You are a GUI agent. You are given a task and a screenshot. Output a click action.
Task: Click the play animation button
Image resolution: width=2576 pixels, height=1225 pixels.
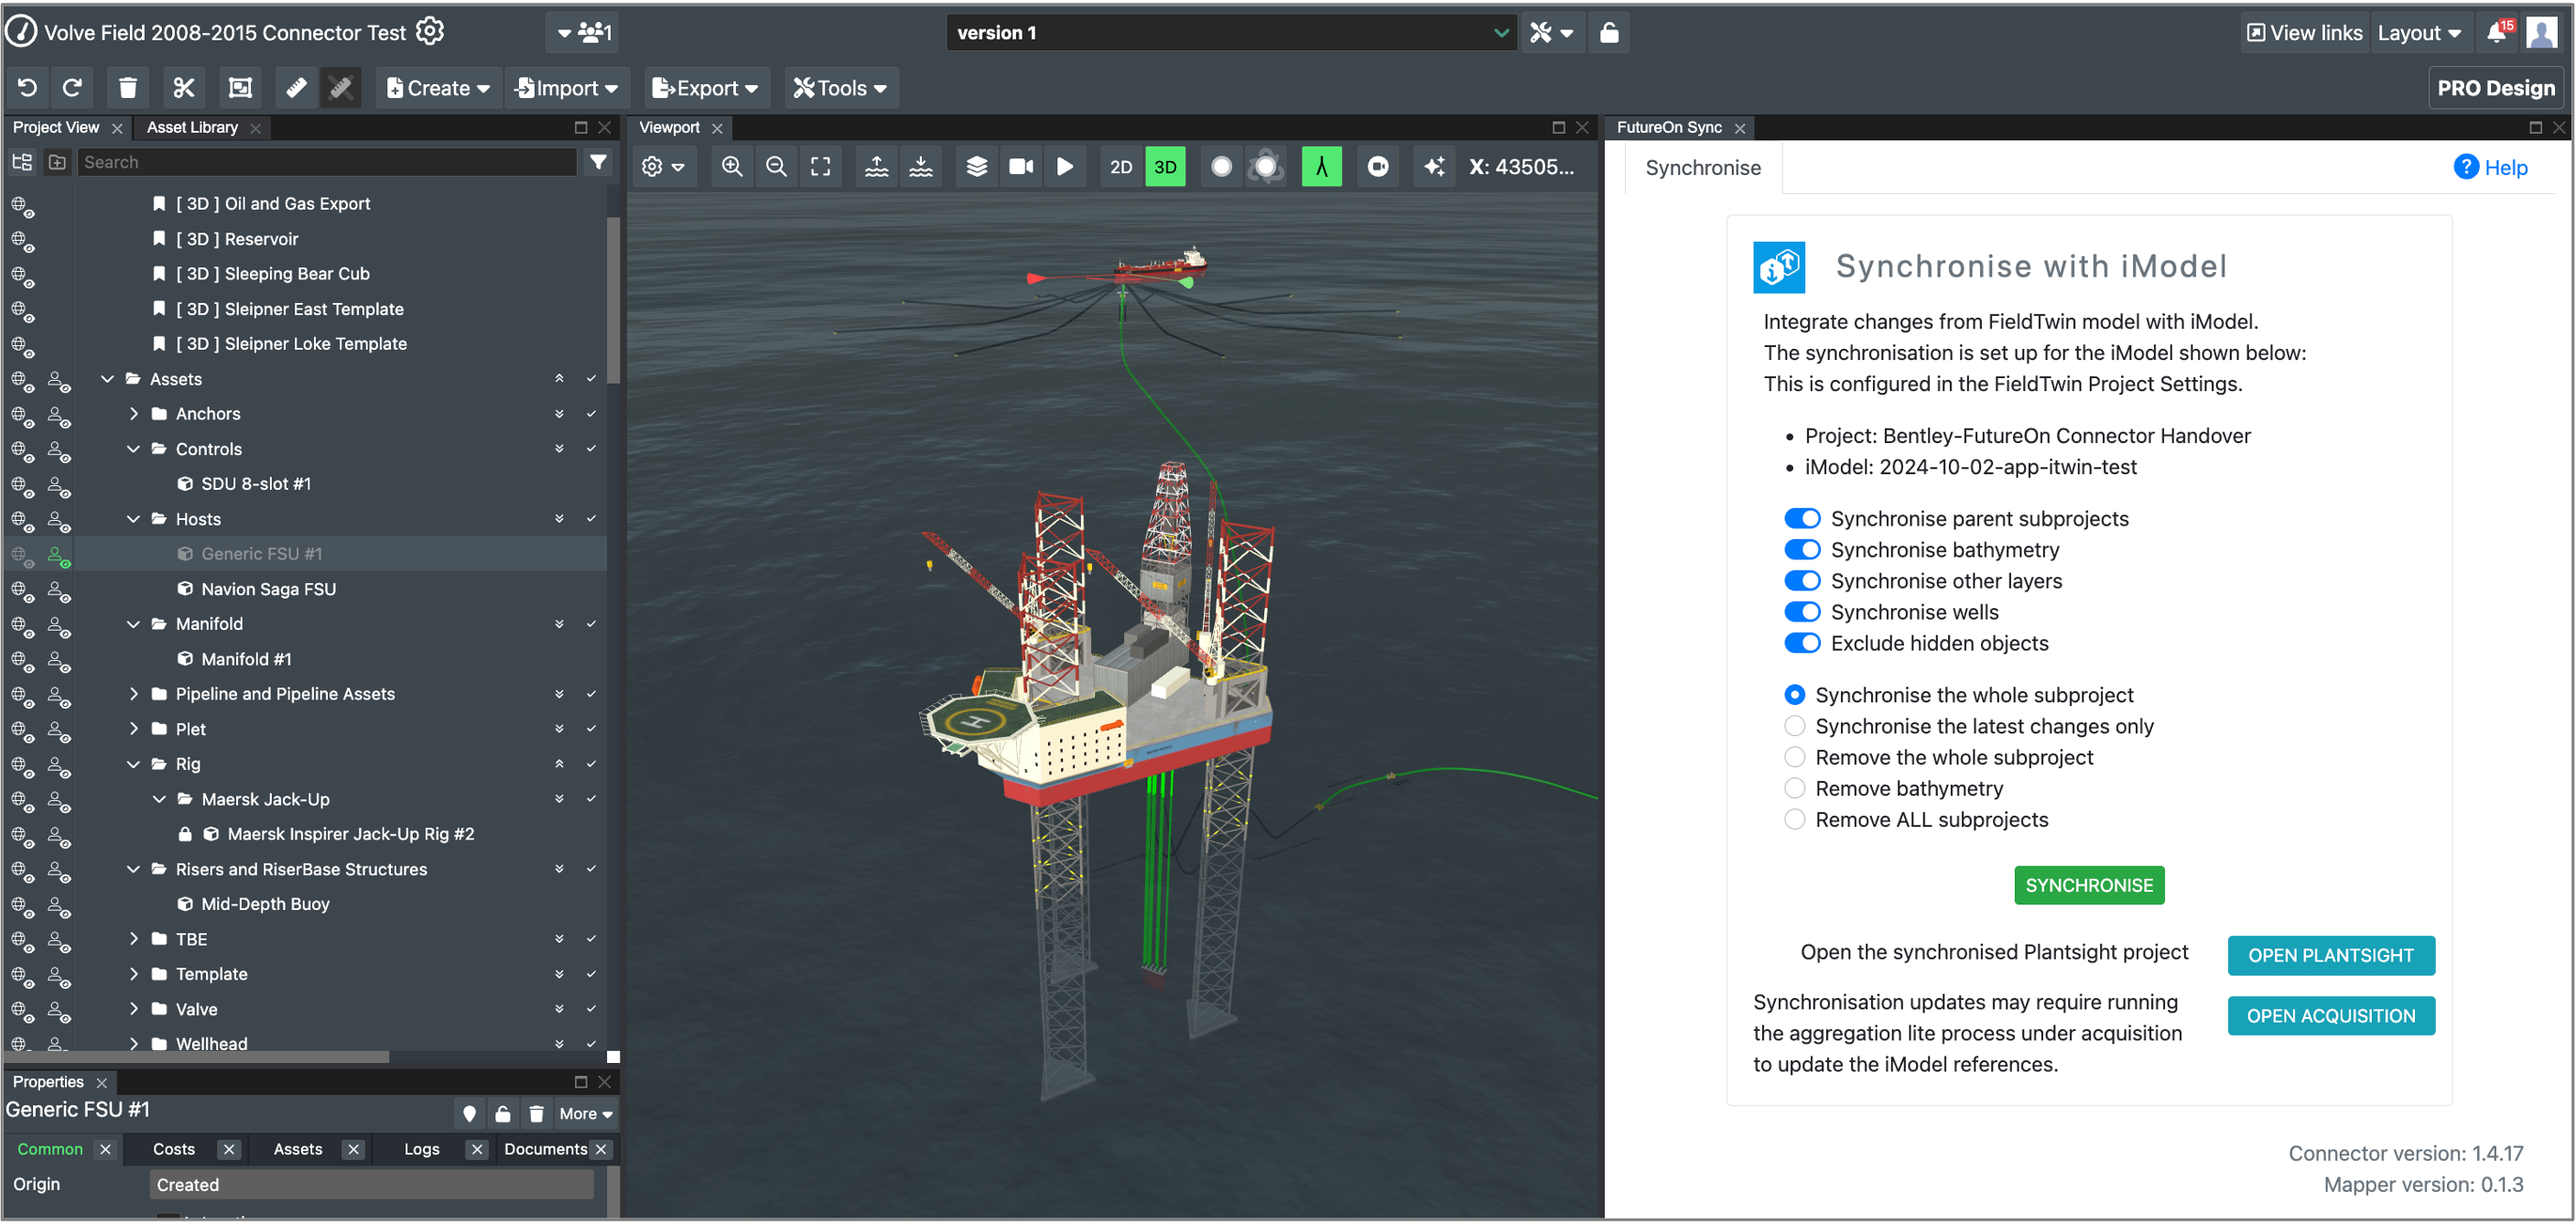pos(1065,166)
